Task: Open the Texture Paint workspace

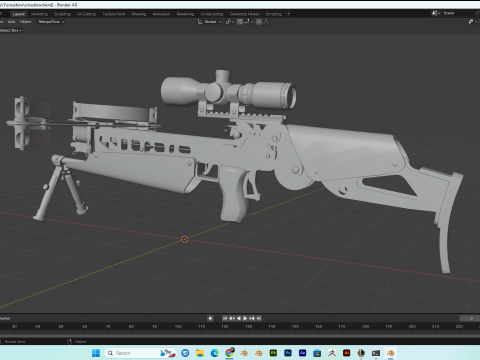Action: click(114, 14)
